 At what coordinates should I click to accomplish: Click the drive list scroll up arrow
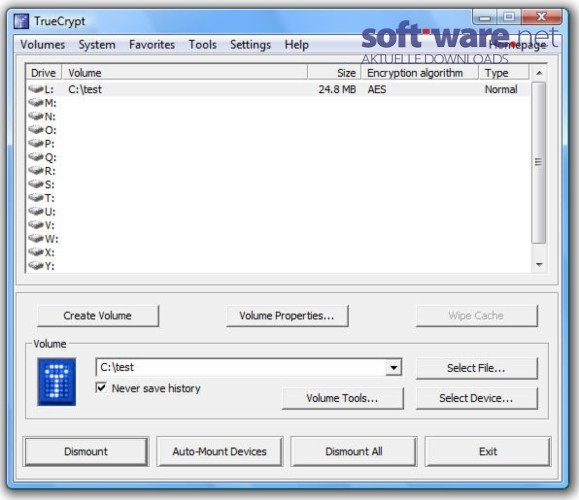[539, 73]
